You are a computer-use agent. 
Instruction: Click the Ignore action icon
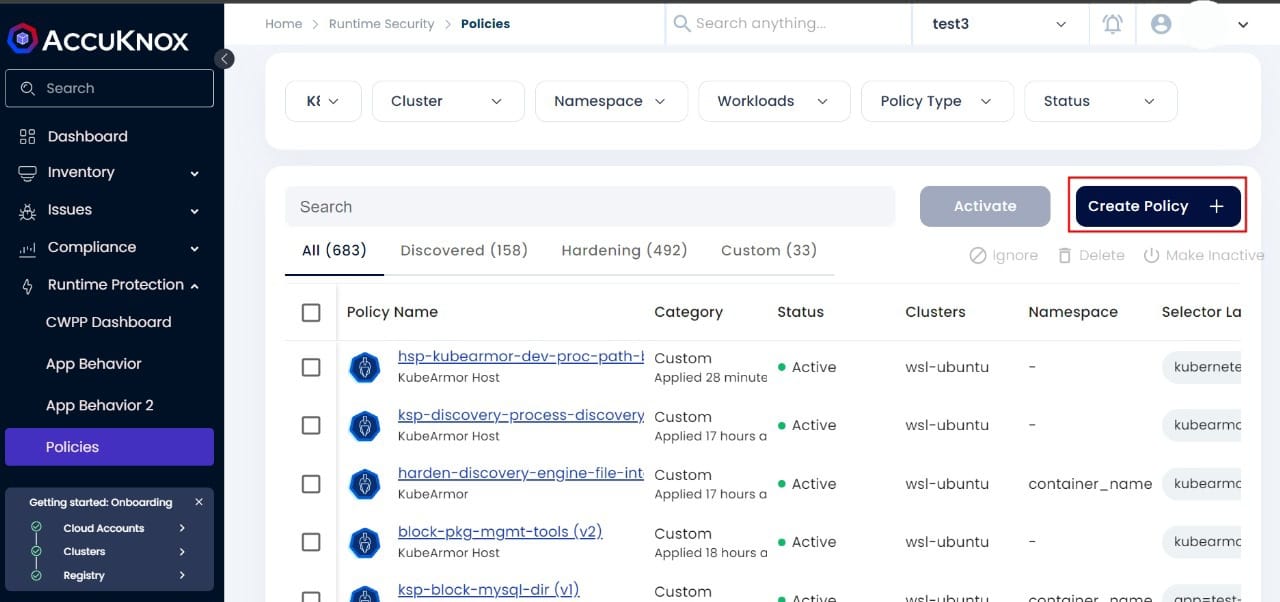pos(978,255)
